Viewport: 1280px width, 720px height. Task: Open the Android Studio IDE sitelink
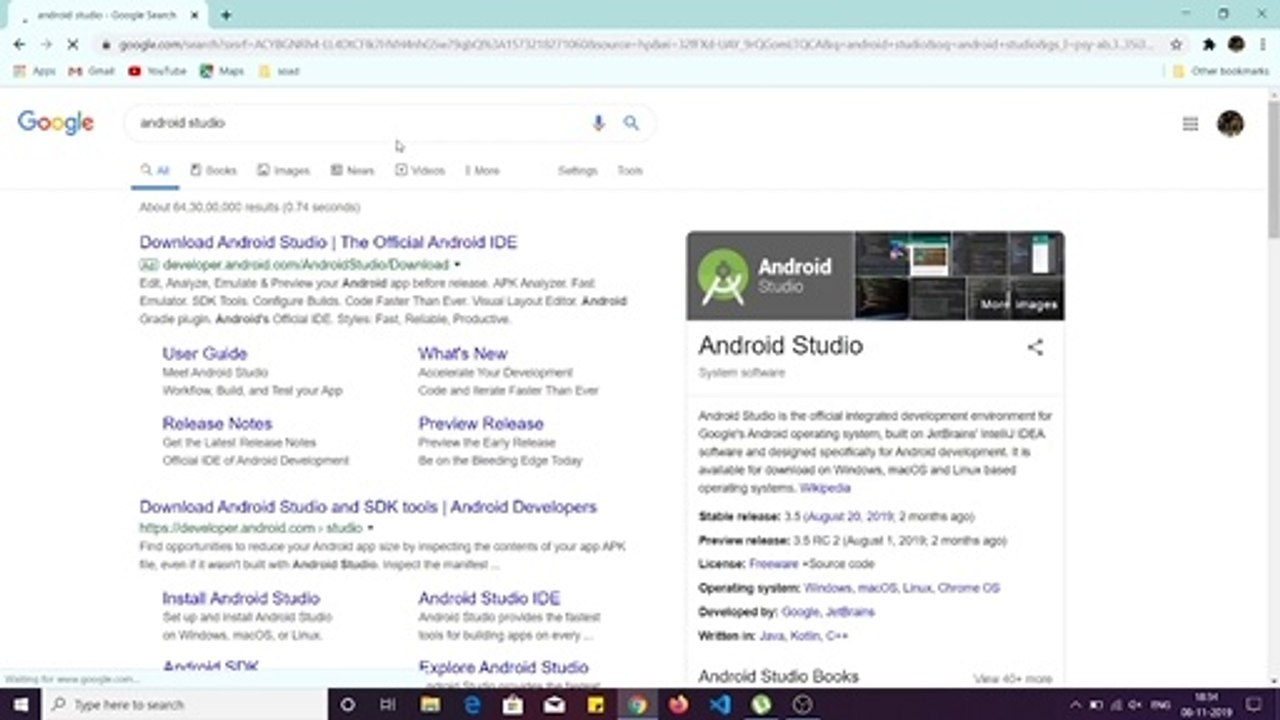[x=489, y=599]
